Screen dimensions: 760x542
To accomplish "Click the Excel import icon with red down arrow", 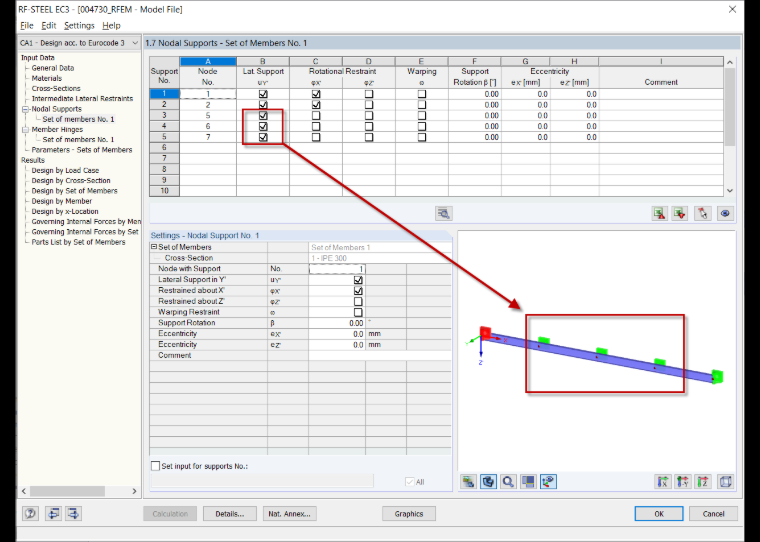I will point(680,213).
